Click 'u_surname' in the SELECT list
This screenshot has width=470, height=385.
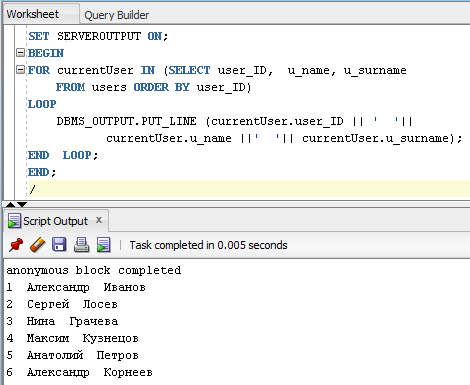coord(375,70)
